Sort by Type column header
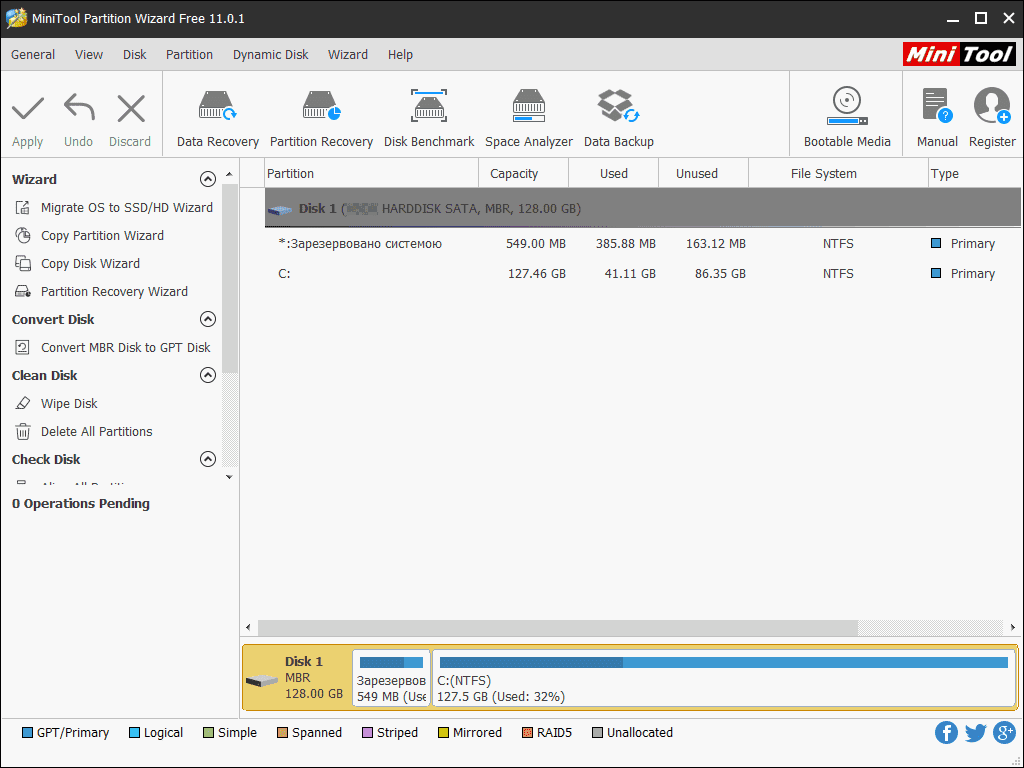The width and height of the screenshot is (1024, 768). pos(974,174)
